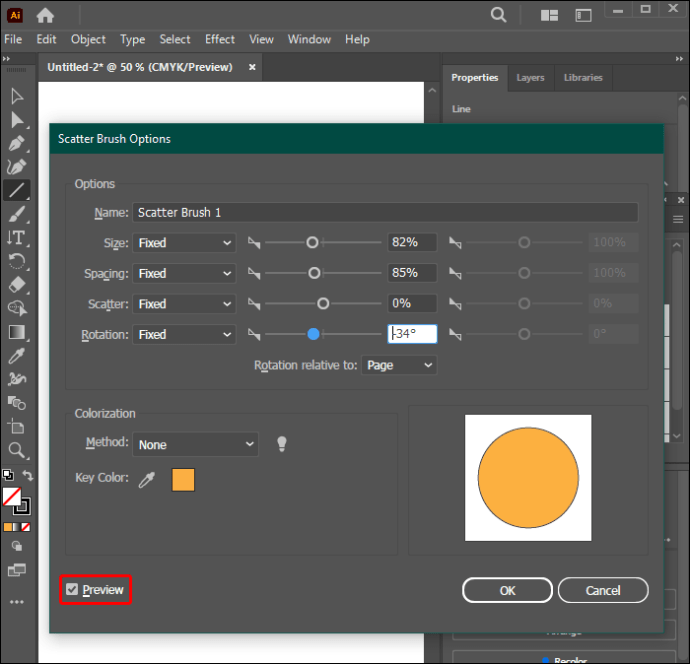
Task: Open Colorization Method None dropdown
Action: click(x=195, y=444)
